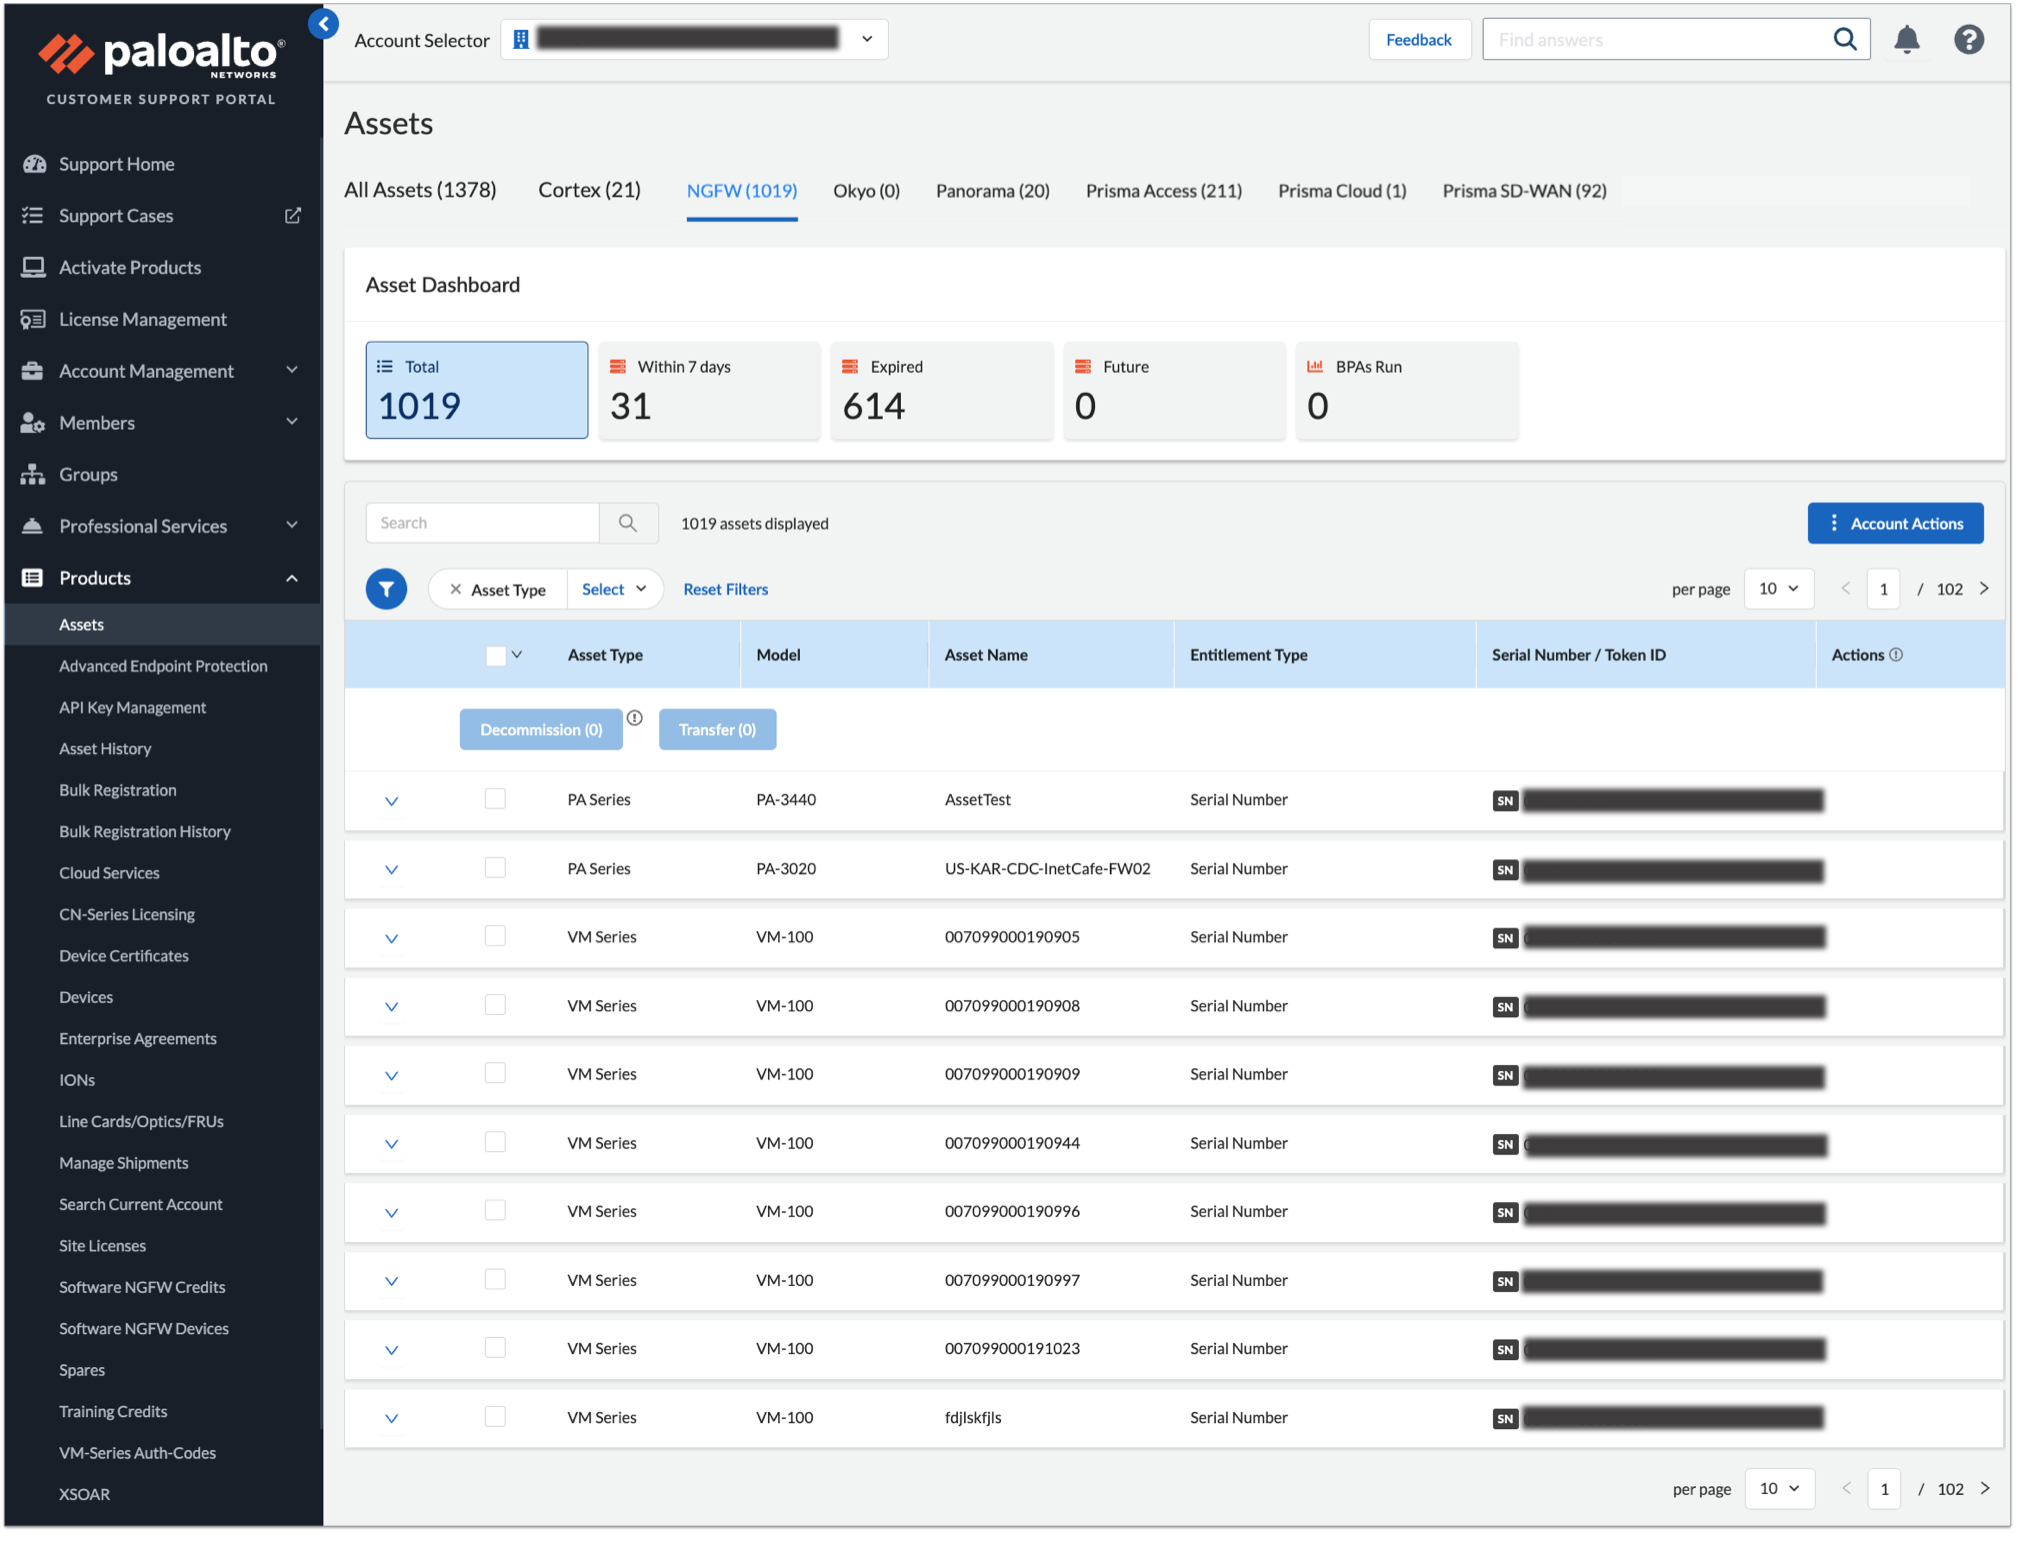This screenshot has width=2020, height=1541.
Task: Remove Asset Type filter with X icon
Action: tap(455, 589)
